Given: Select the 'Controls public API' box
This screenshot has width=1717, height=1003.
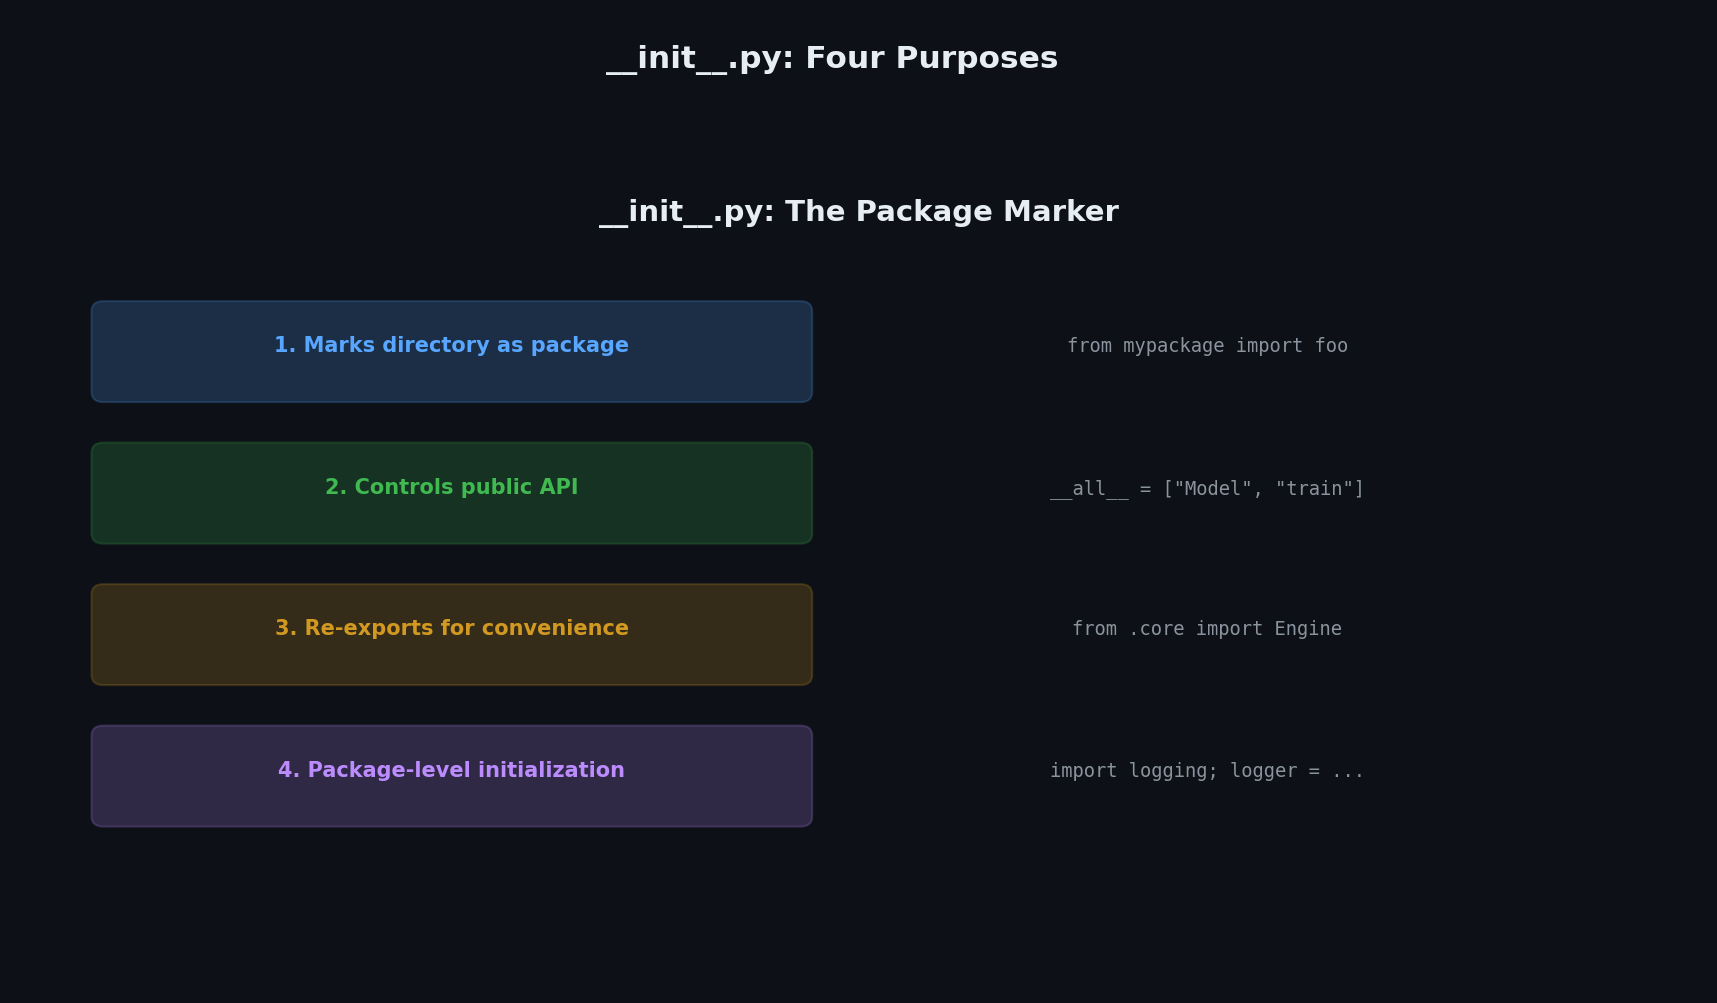Looking at the screenshot, I should (452, 493).
